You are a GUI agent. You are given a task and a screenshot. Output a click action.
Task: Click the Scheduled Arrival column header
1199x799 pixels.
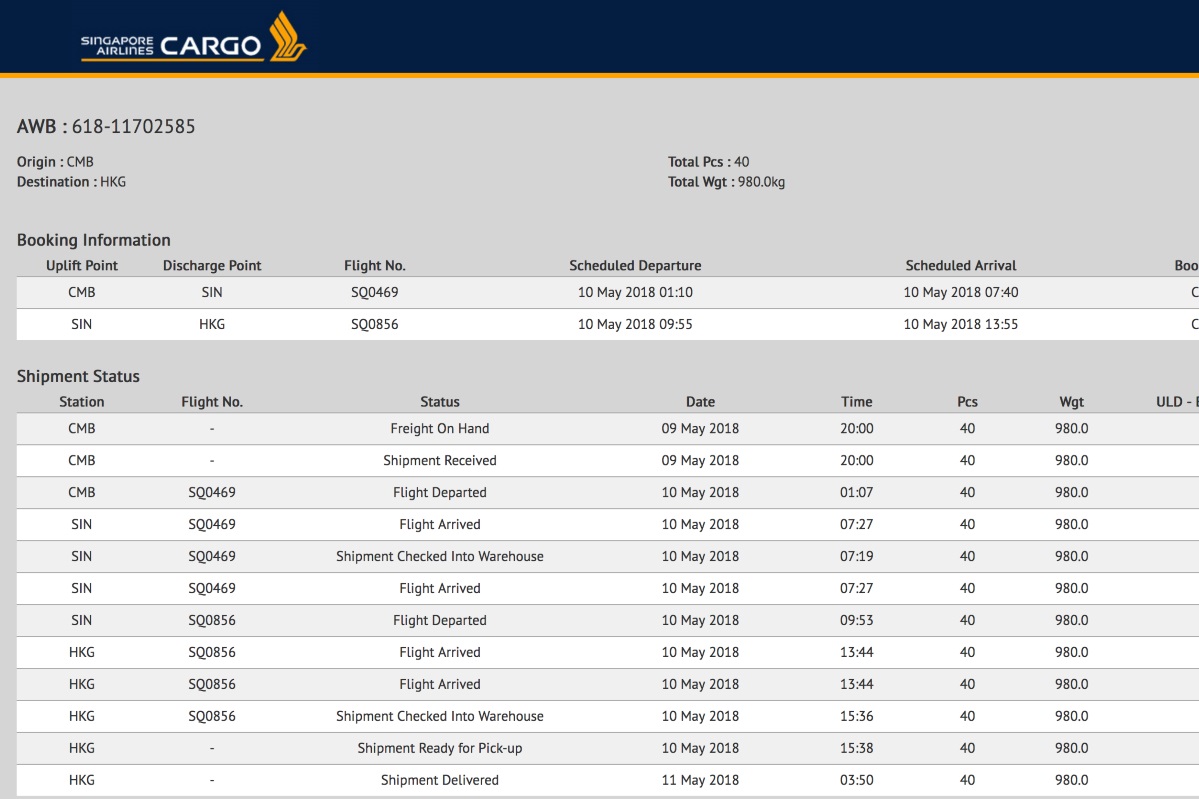click(961, 266)
